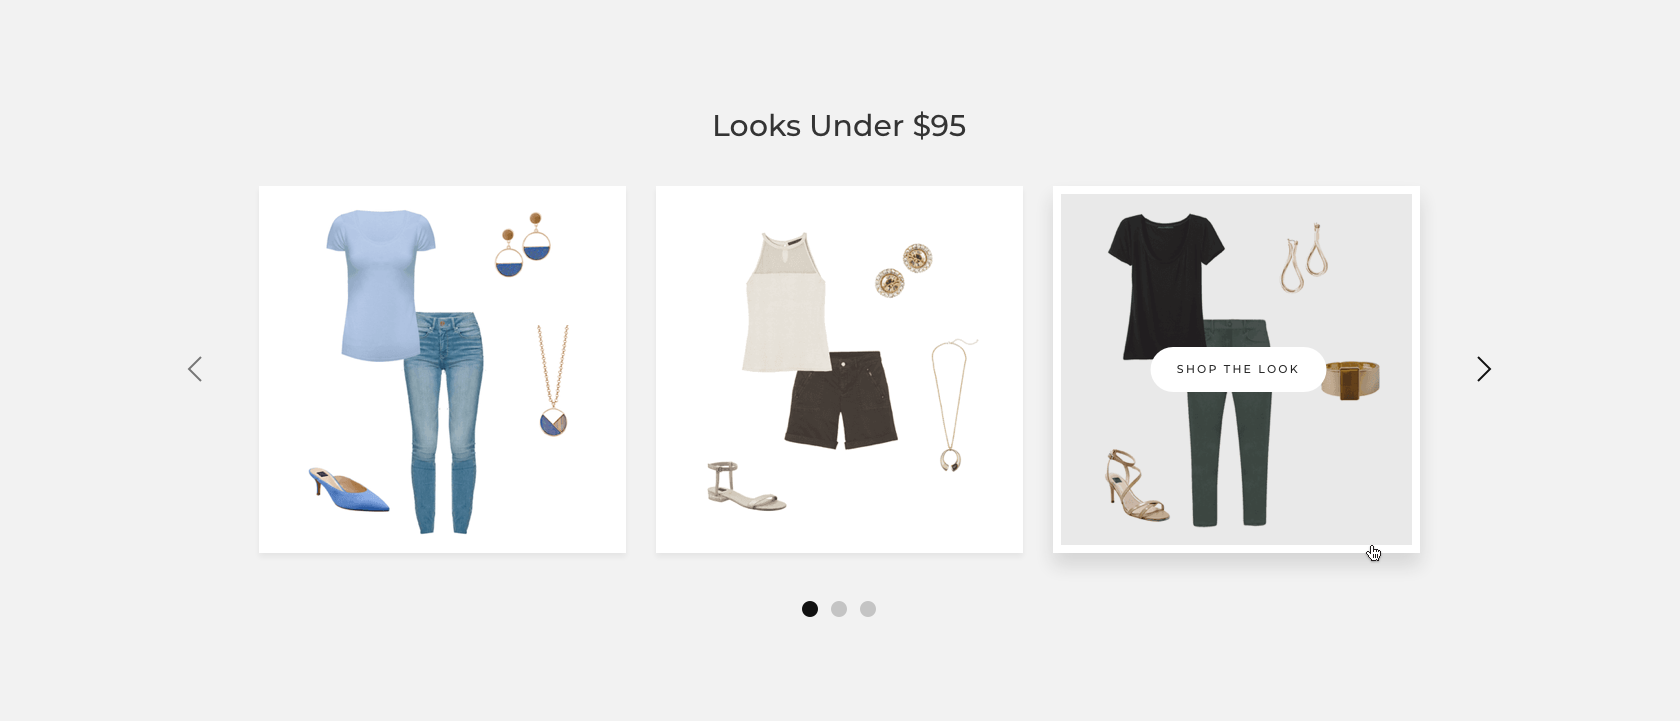Open the cream top and shorts look
This screenshot has height=721, width=1680.
(x=839, y=369)
